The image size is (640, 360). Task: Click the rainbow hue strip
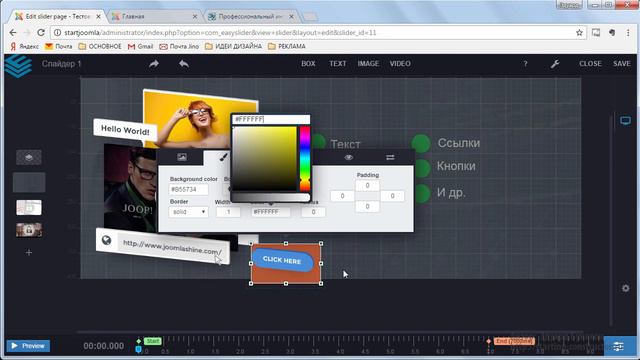pyautogui.click(x=305, y=158)
